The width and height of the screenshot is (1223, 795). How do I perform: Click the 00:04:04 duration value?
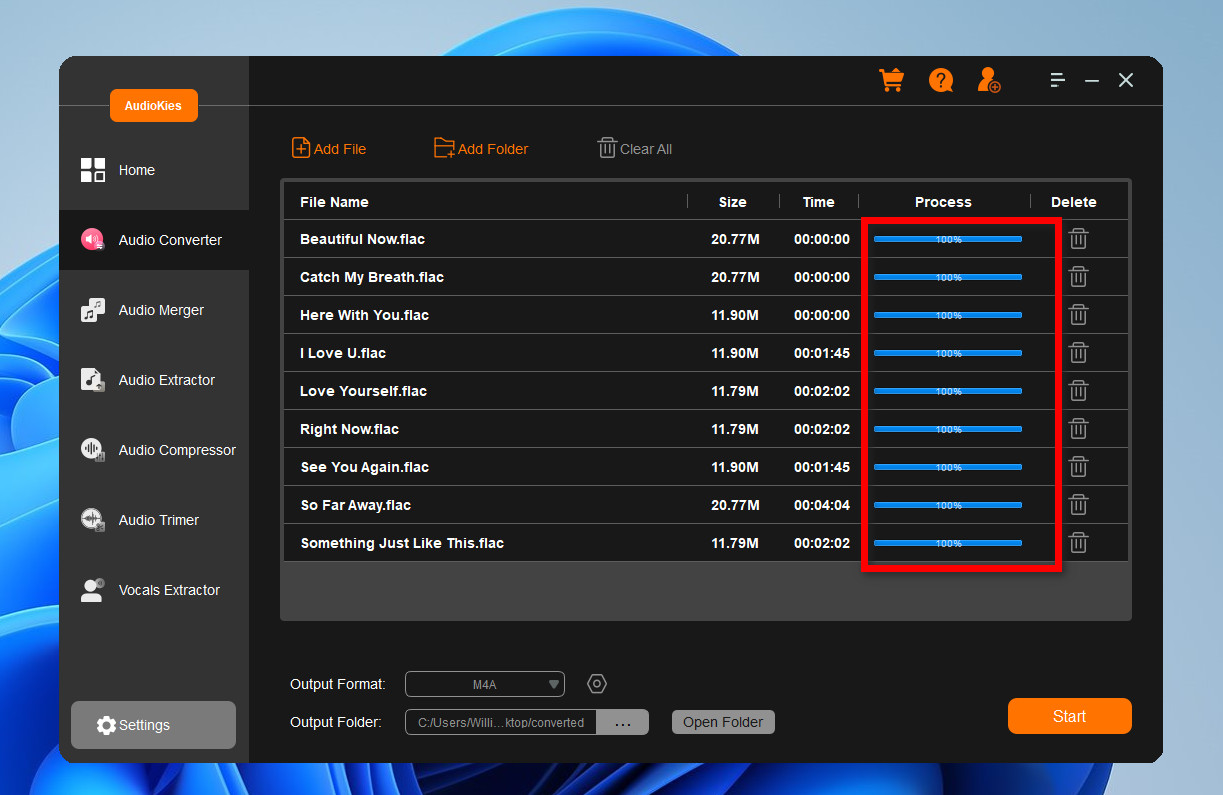tap(822, 505)
